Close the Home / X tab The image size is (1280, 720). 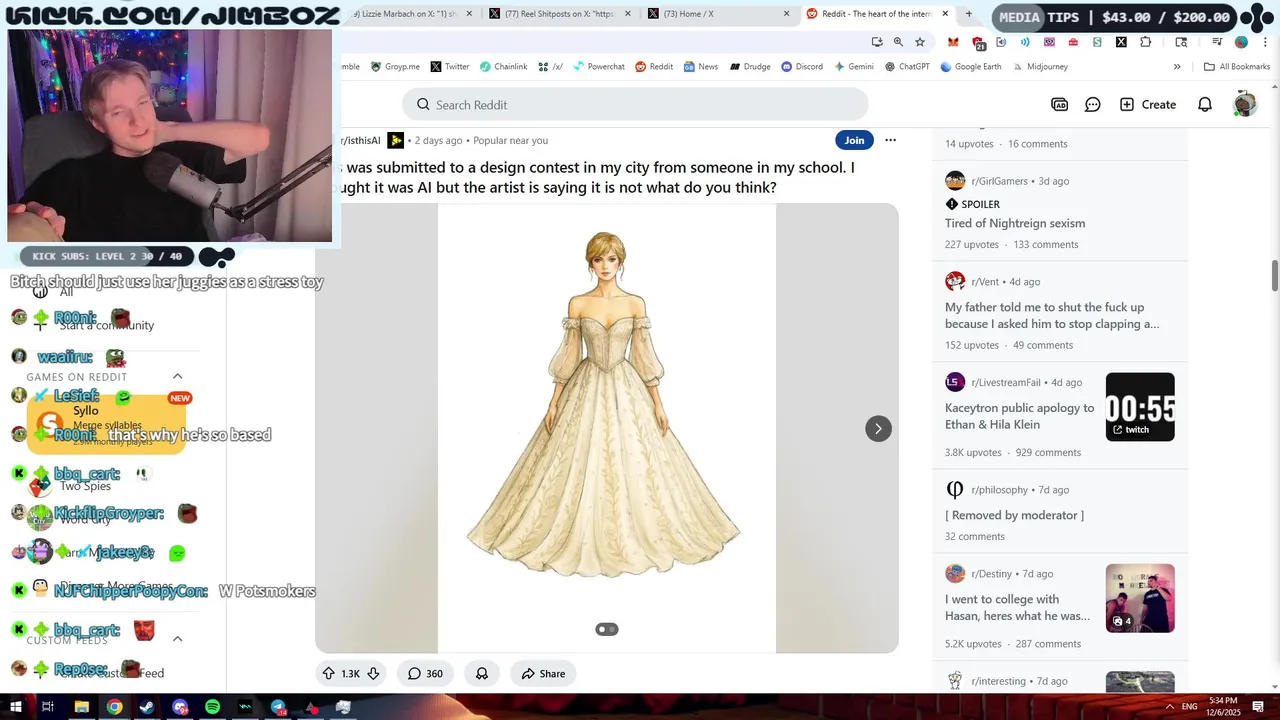click(x=786, y=14)
